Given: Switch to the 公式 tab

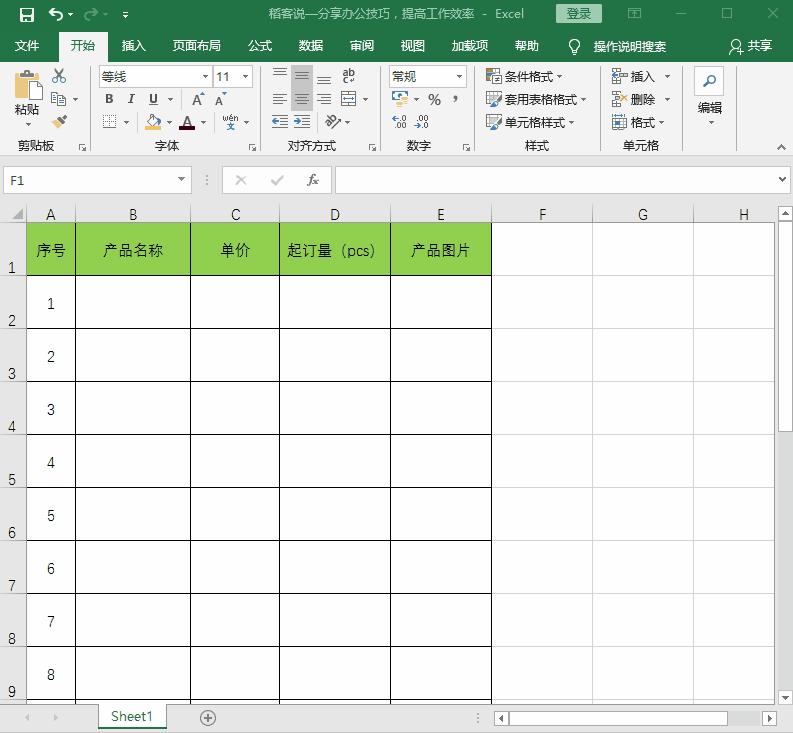Looking at the screenshot, I should click(260, 46).
